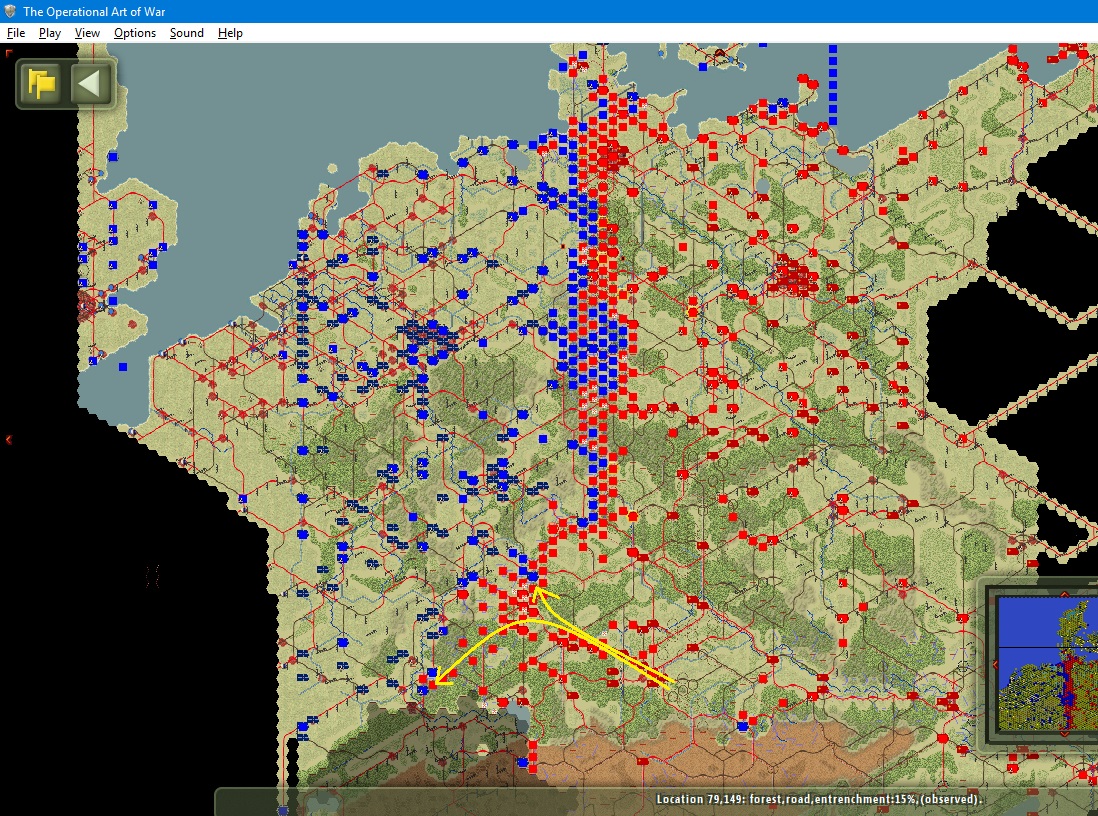Expand the View menu
The image size is (1098, 816).
coord(87,33)
